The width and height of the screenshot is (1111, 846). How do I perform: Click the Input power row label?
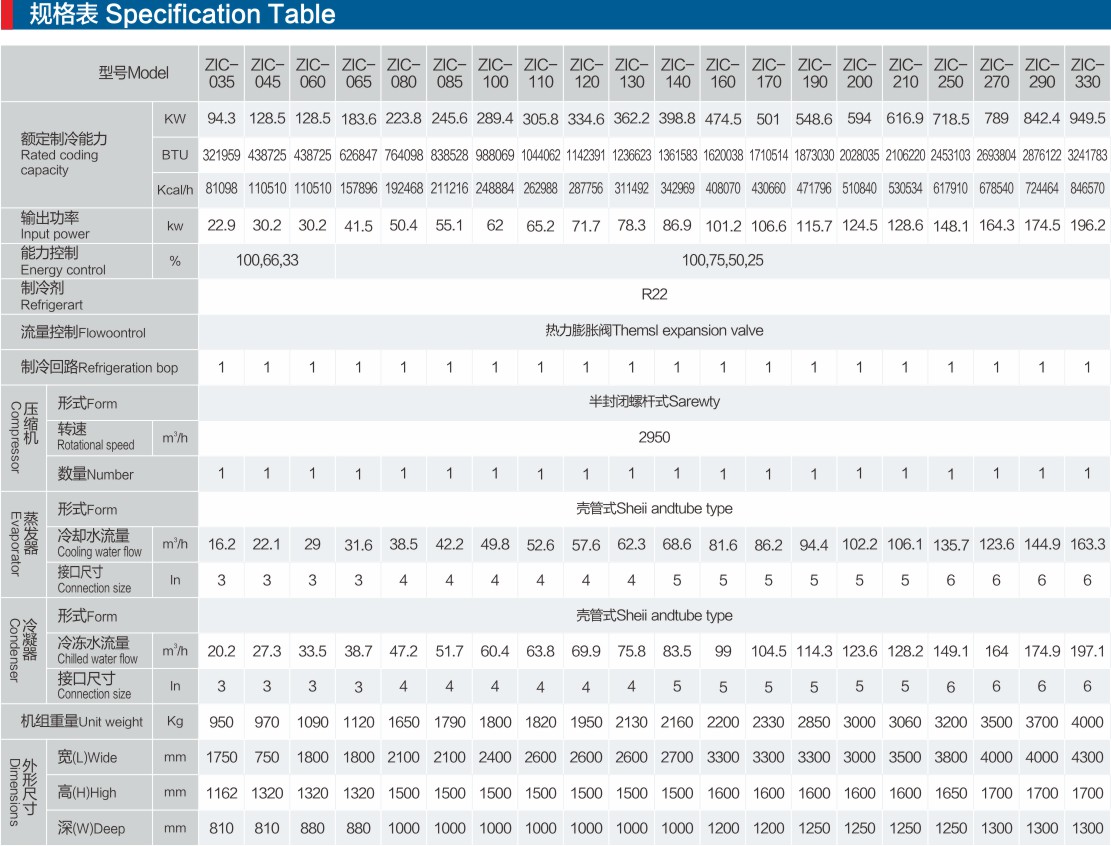[x=55, y=225]
